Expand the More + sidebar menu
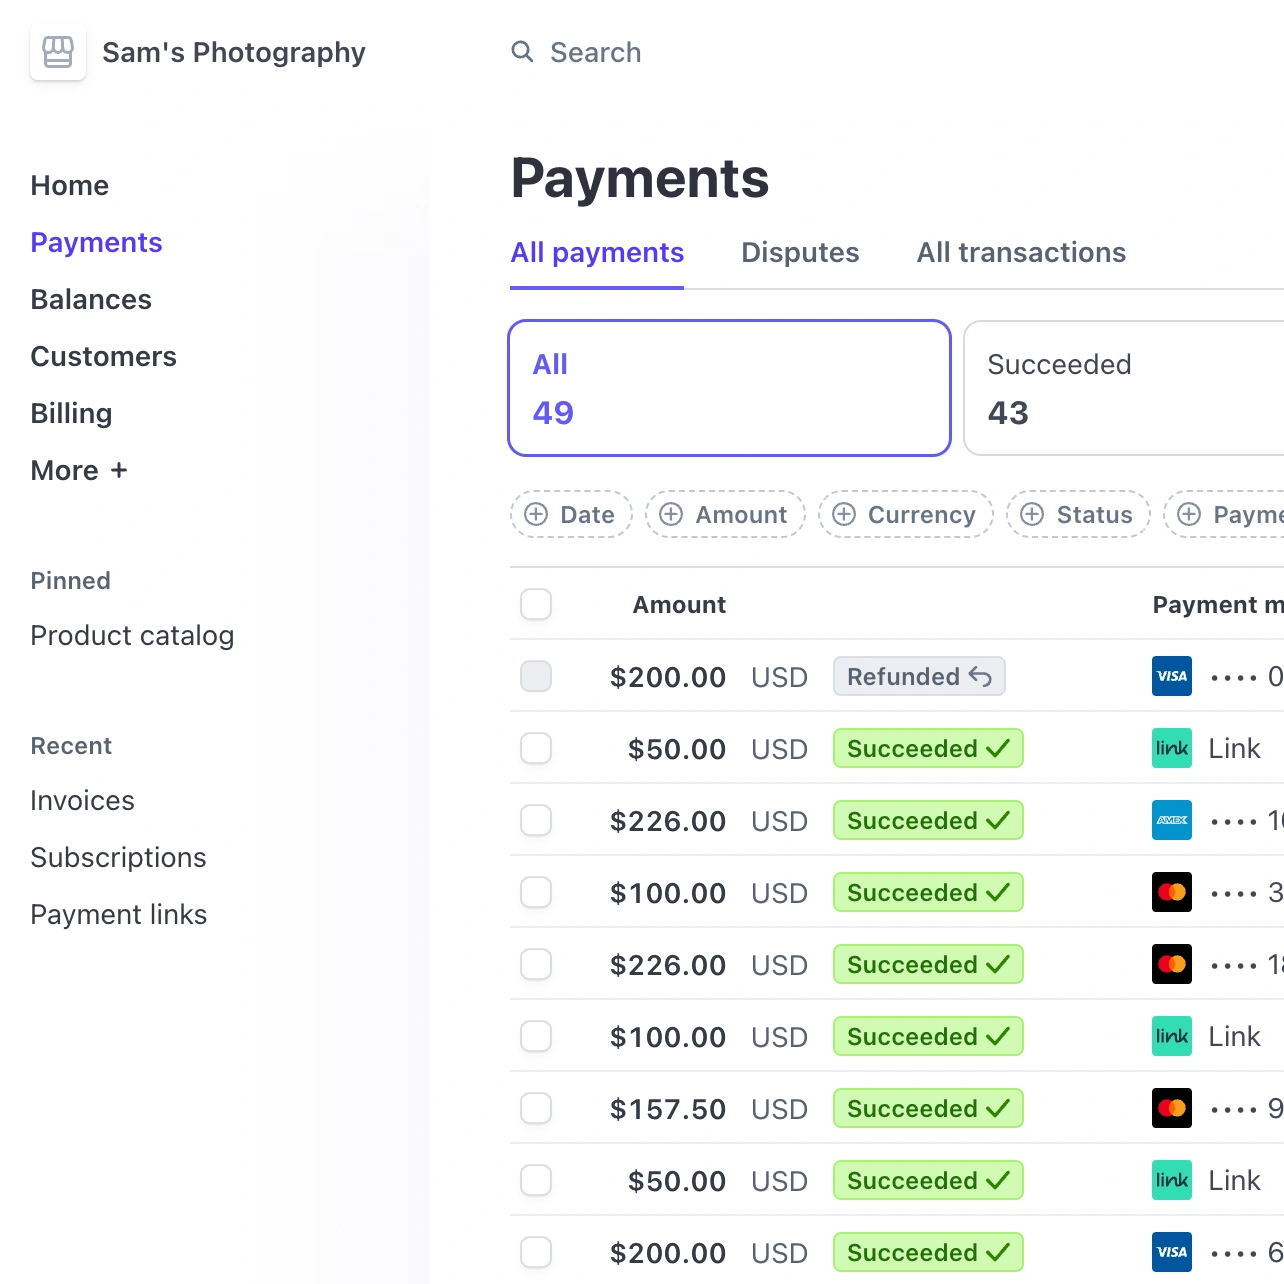Image resolution: width=1284 pixels, height=1284 pixels. (79, 471)
